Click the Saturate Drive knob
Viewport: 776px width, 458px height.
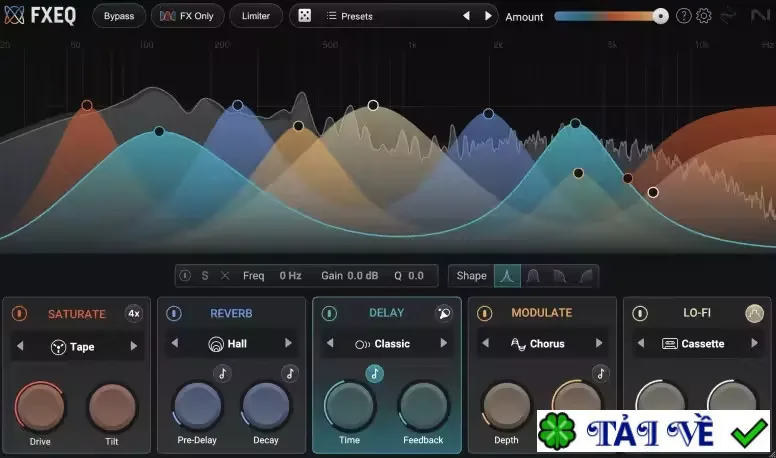pyautogui.click(x=40, y=407)
